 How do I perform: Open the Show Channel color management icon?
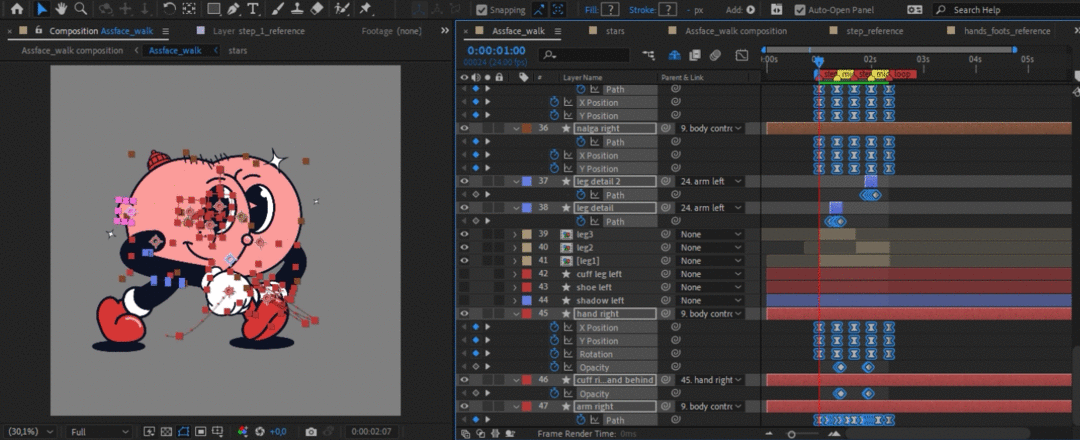pyautogui.click(x=242, y=432)
